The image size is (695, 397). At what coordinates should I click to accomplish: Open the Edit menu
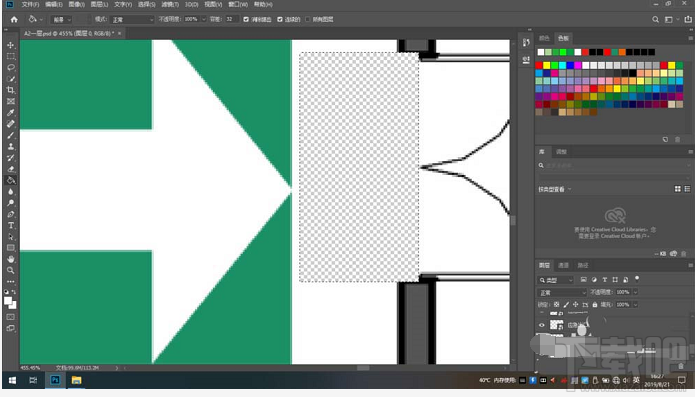click(x=54, y=4)
